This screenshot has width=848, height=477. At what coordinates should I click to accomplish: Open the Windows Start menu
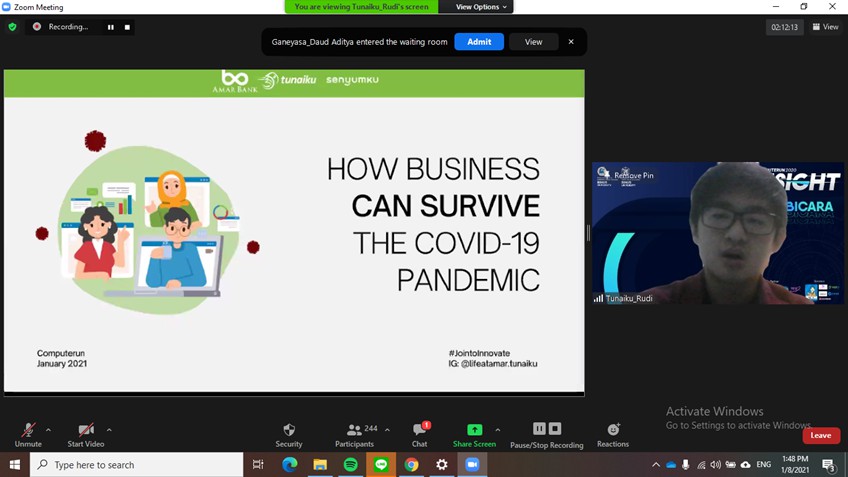pos(15,465)
